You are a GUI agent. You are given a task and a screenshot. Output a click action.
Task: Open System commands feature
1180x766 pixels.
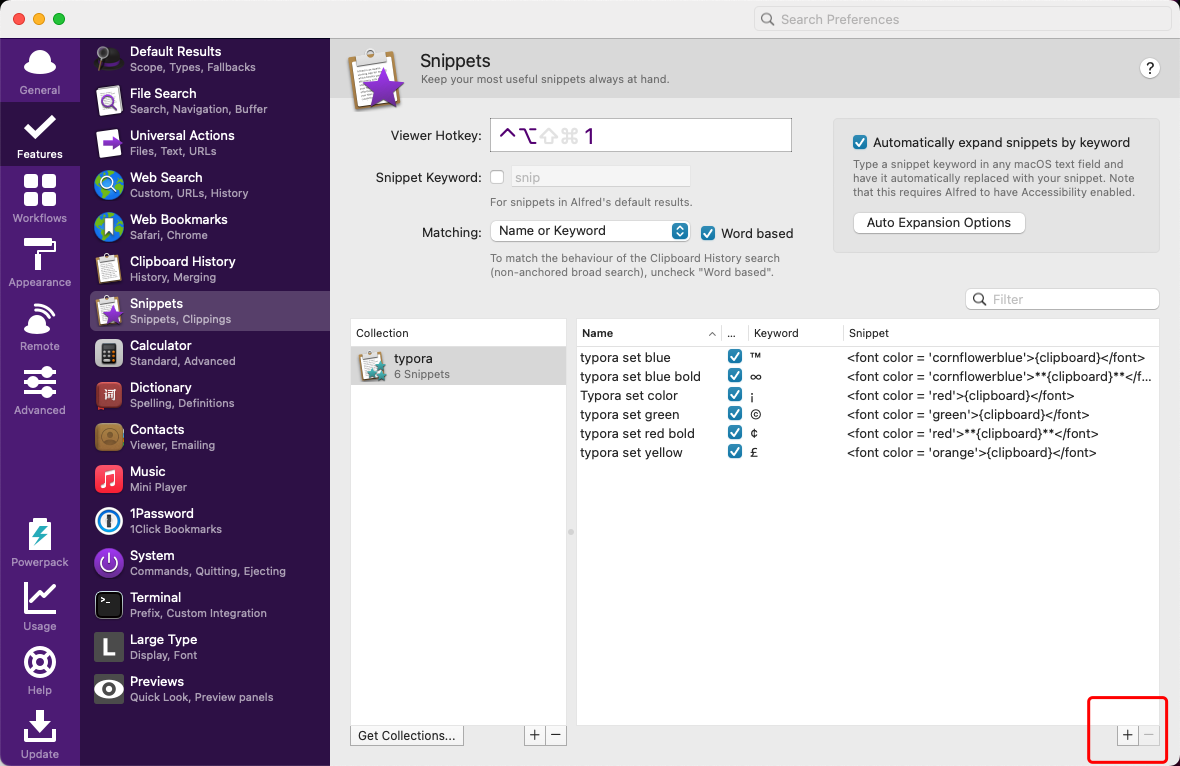click(x=209, y=564)
